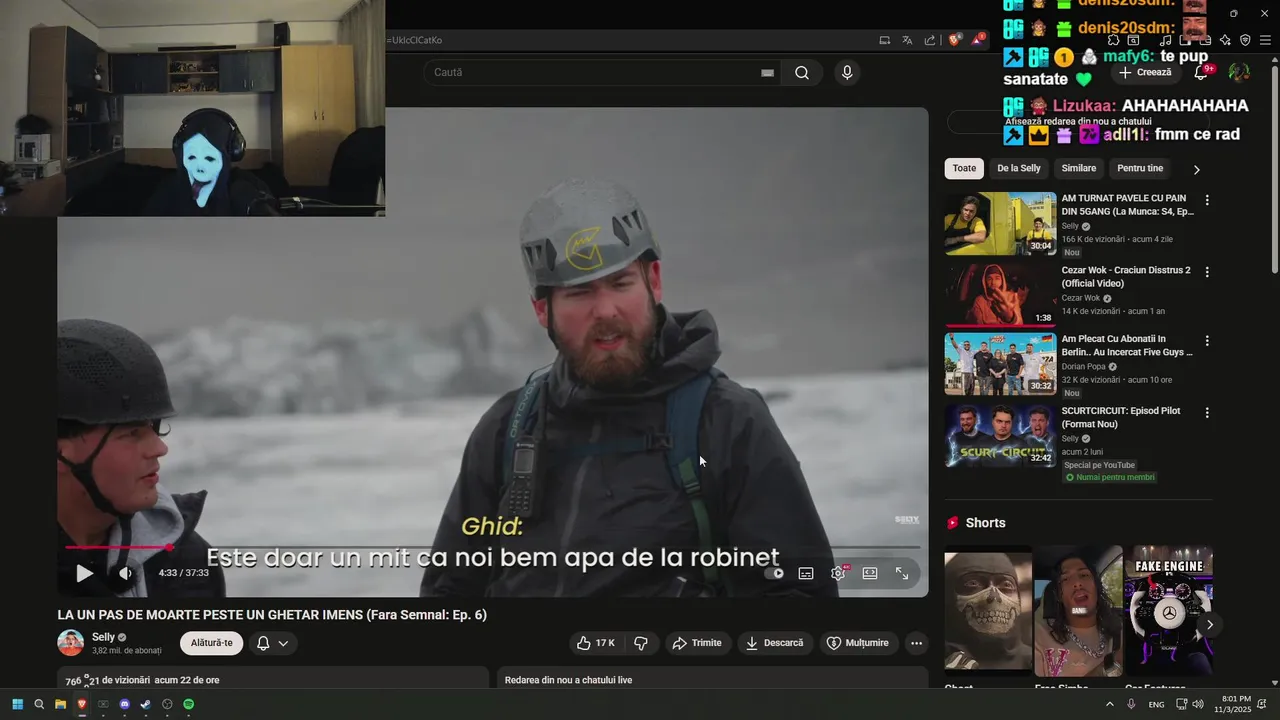Screen dimensions: 1280x720
Task: Open Discord from the taskbar
Action: click(x=124, y=704)
